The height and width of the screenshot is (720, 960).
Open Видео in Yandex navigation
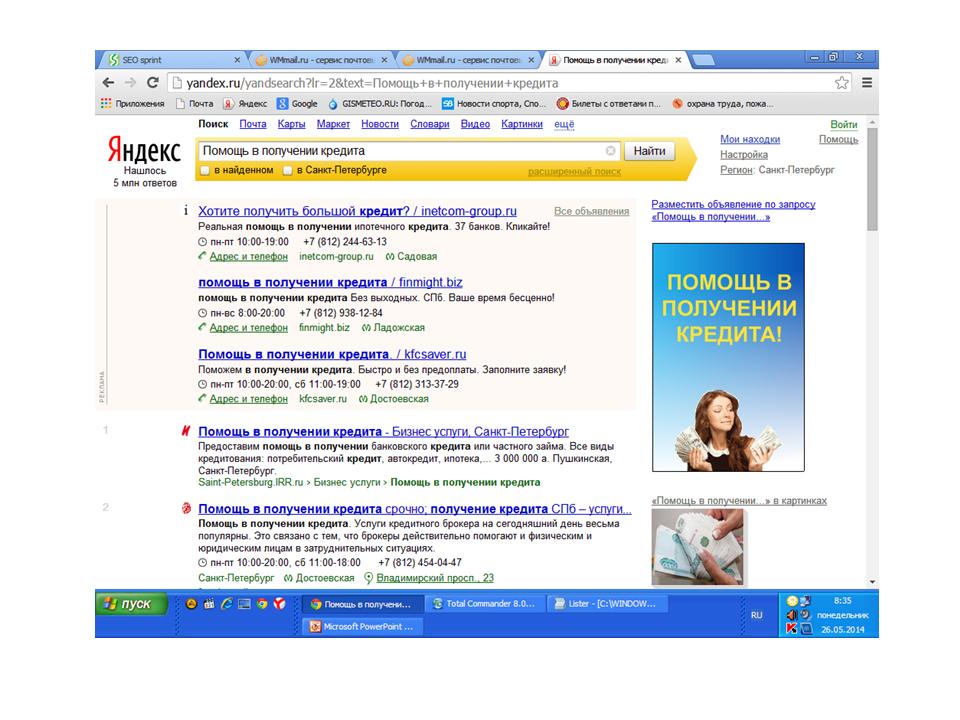[475, 124]
